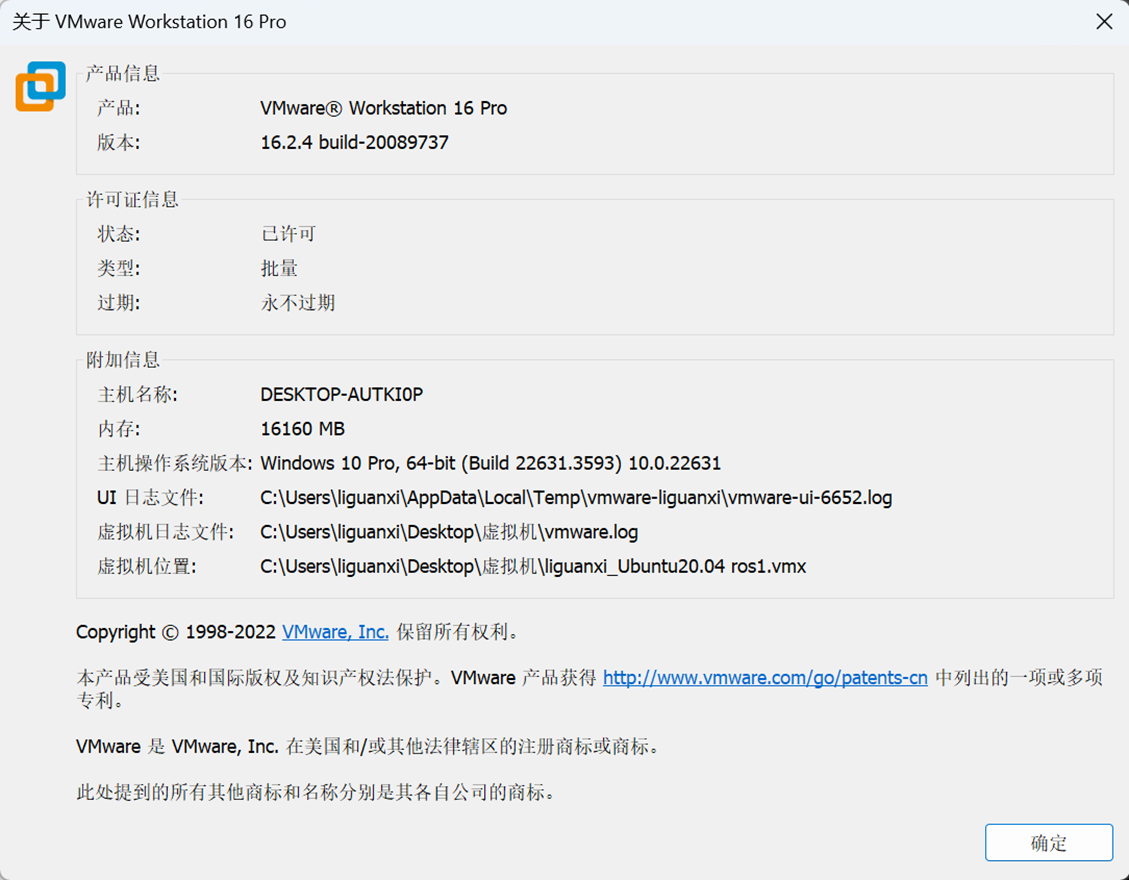The height and width of the screenshot is (880, 1129).
Task: Click memory value 16160 MB
Action: pos(302,429)
